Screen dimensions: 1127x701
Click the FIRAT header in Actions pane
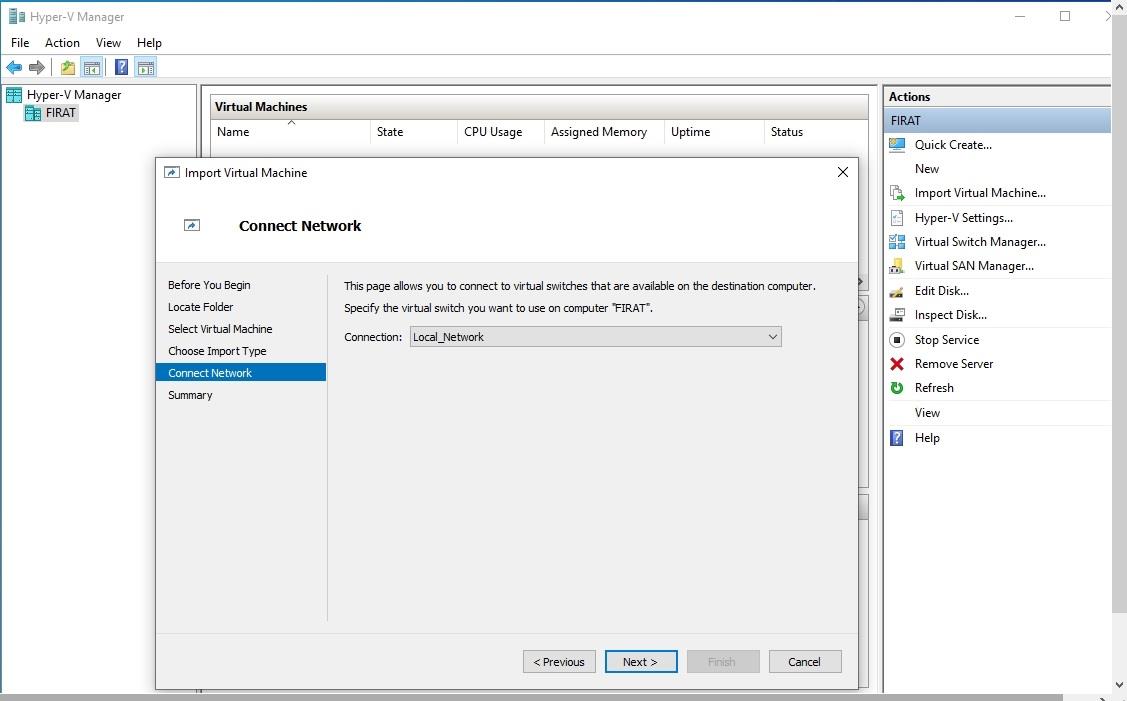pos(997,121)
